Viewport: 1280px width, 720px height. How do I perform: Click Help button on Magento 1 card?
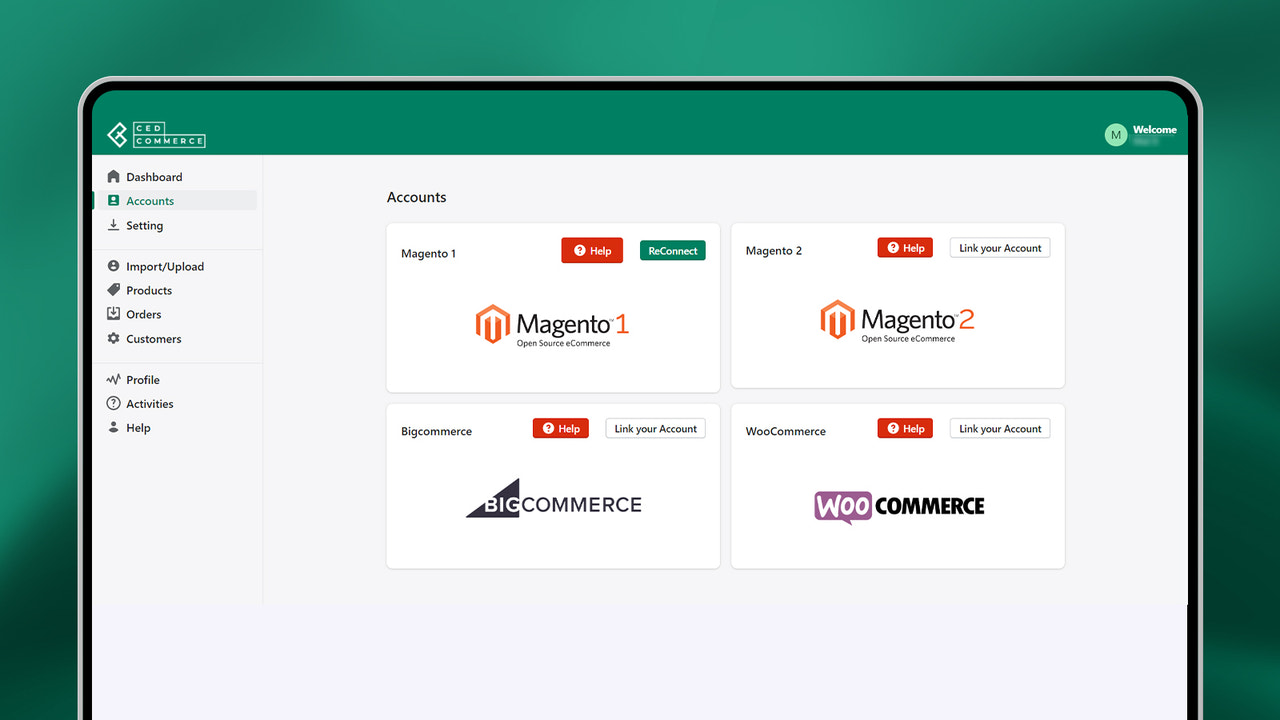592,251
